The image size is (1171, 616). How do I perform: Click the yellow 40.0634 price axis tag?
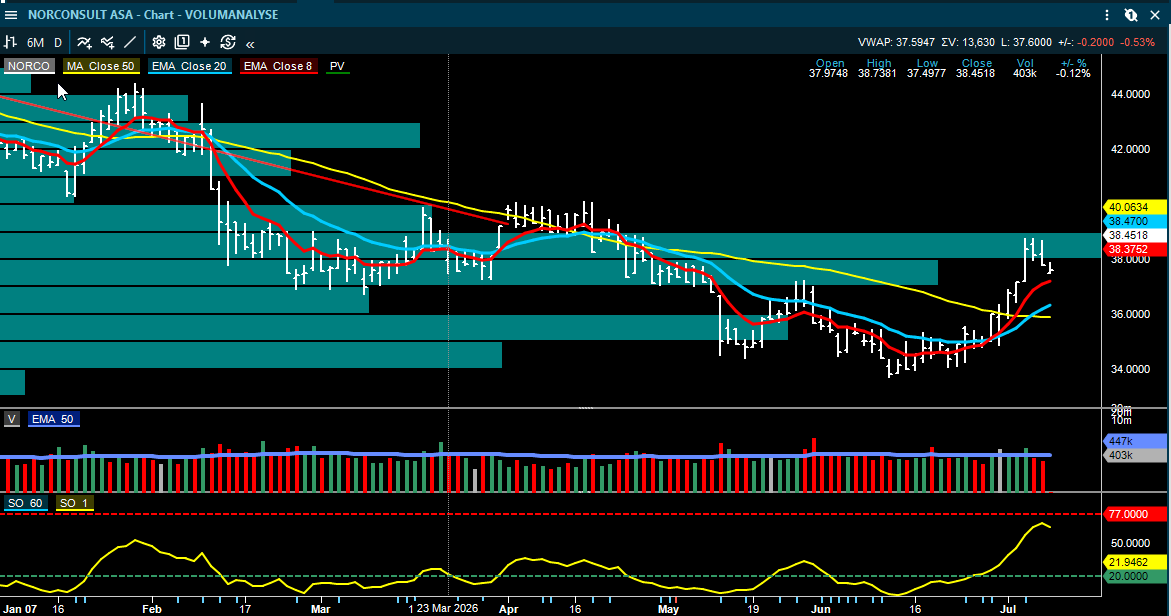click(1134, 208)
